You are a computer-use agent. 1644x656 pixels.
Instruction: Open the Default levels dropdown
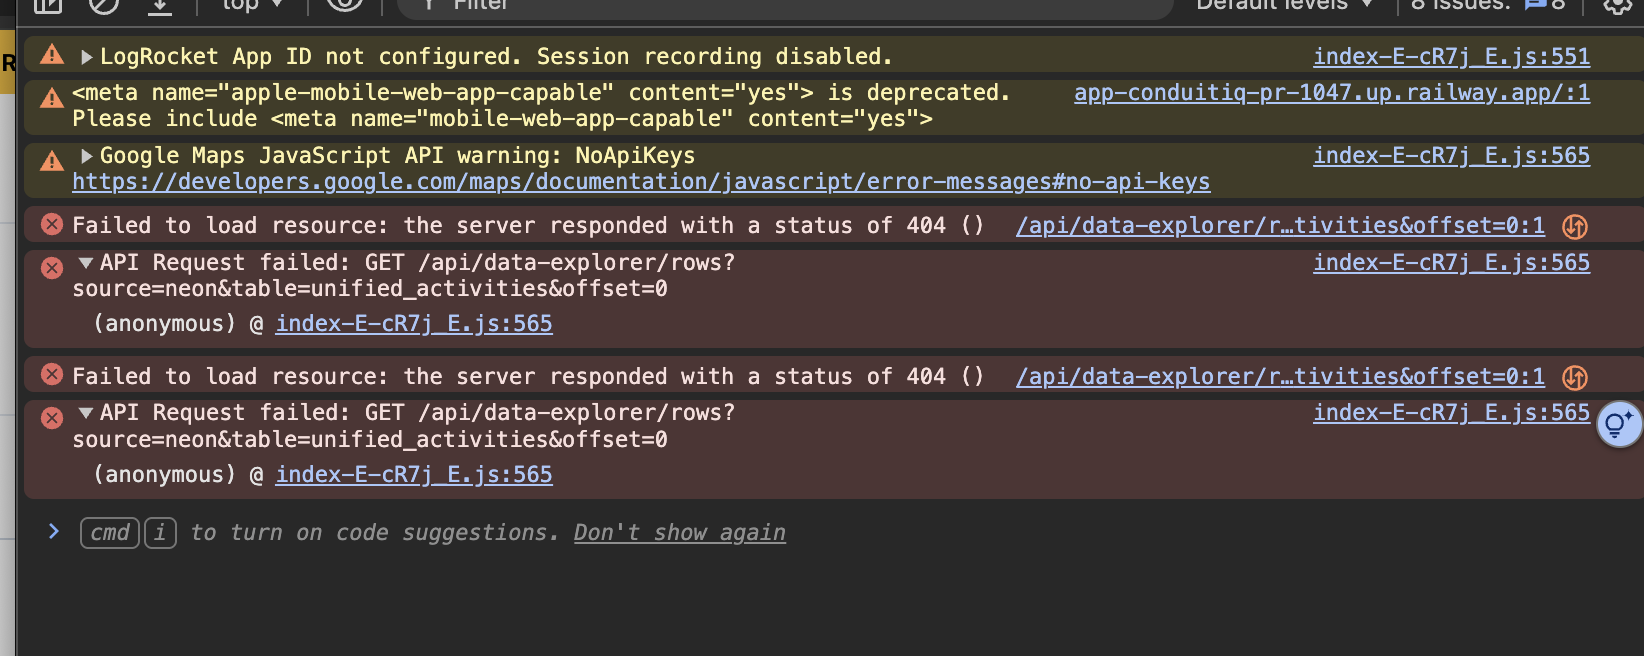pyautogui.click(x=1285, y=4)
